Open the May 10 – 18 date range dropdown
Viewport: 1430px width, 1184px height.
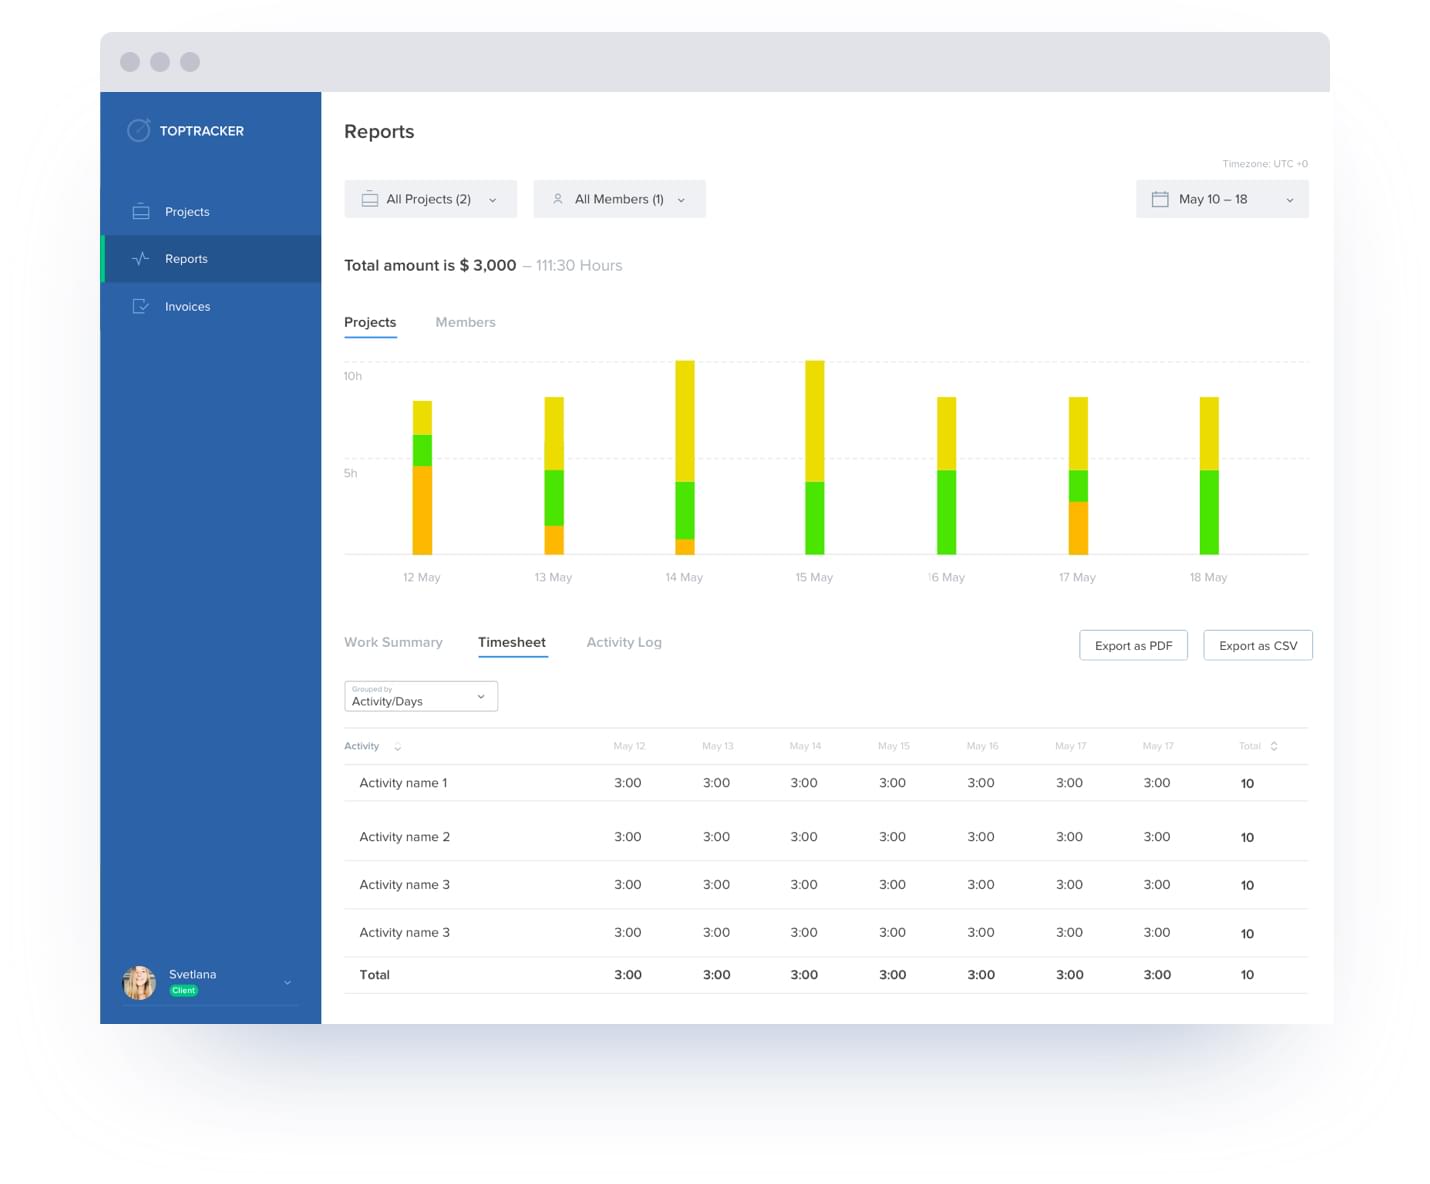click(1221, 199)
